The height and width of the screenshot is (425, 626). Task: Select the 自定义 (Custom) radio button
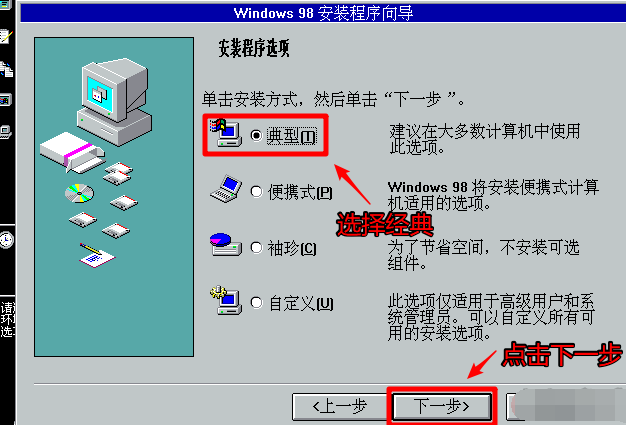point(256,303)
